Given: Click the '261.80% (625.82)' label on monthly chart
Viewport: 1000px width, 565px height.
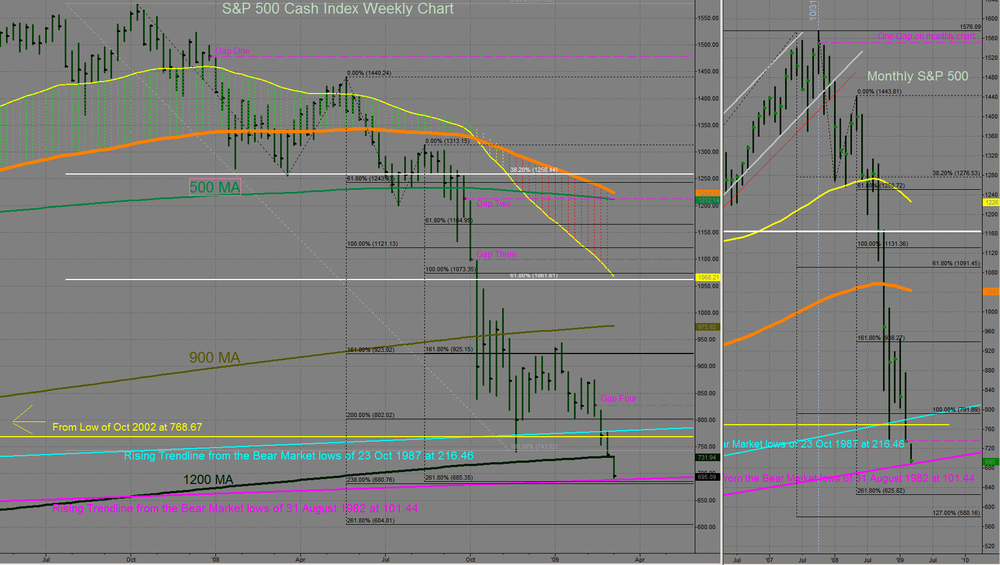Looking at the screenshot, I should [x=881, y=490].
